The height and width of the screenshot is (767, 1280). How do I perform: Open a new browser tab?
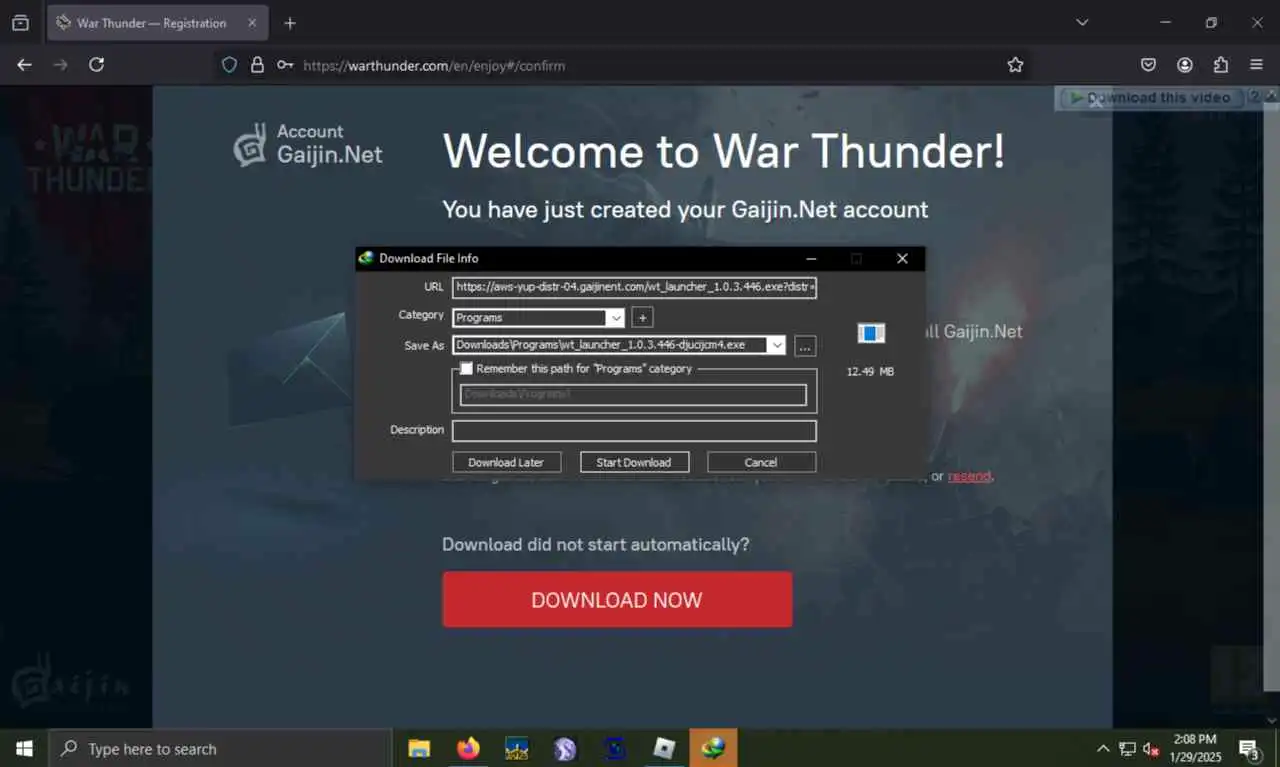290,23
